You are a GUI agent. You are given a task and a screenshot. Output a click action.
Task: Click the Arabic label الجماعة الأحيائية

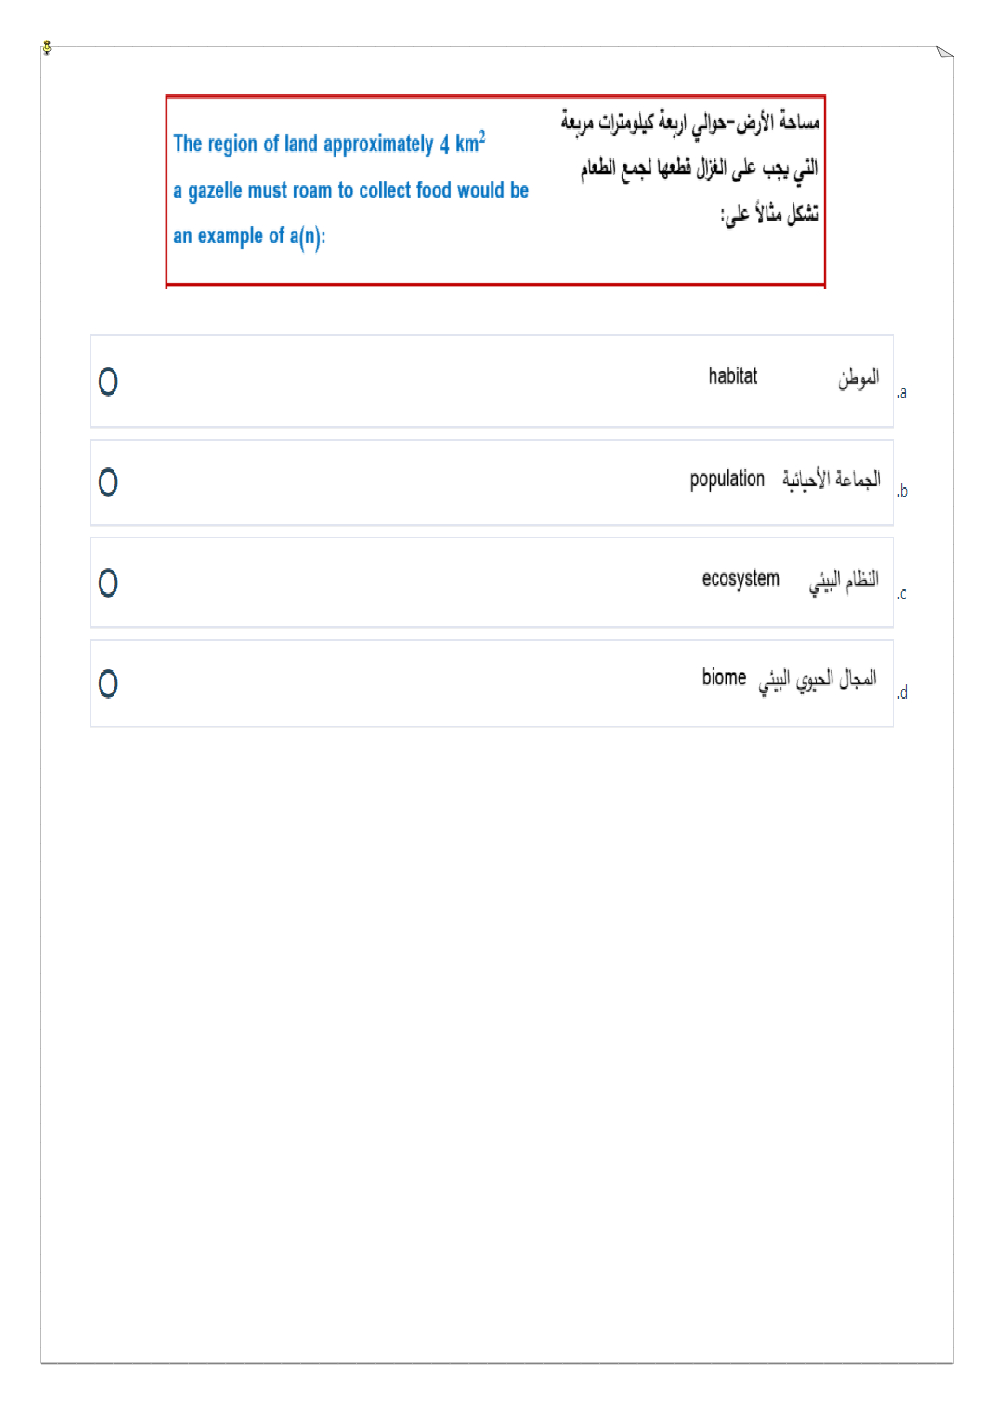coord(831,480)
